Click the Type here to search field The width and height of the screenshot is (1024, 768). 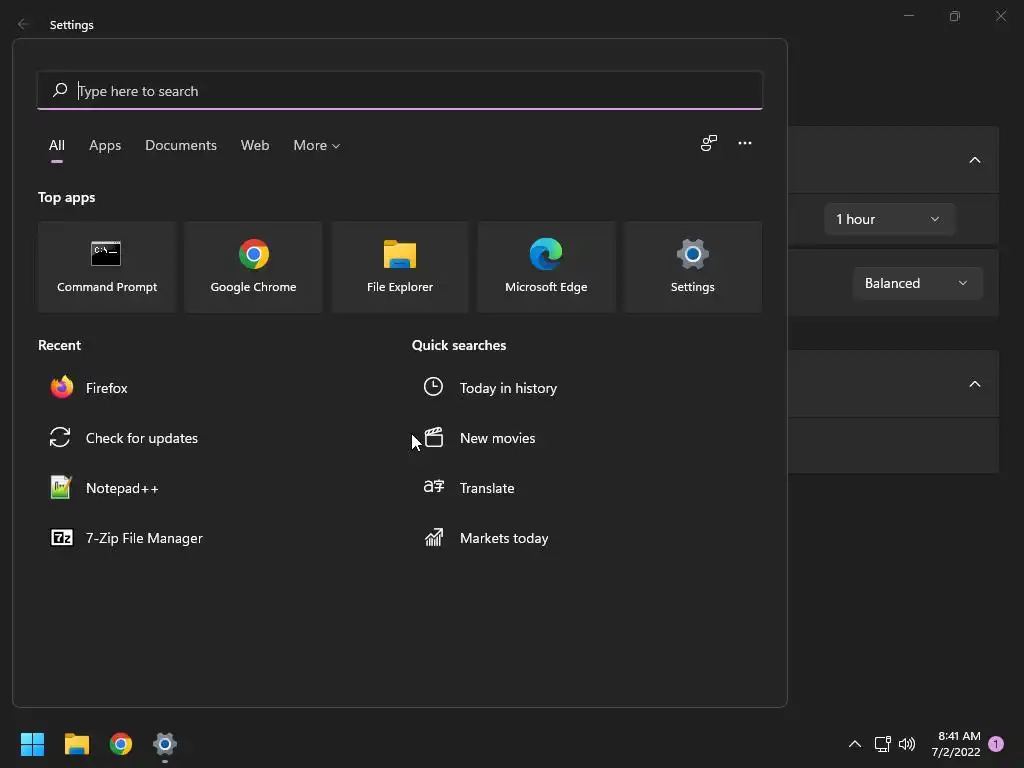click(x=400, y=91)
